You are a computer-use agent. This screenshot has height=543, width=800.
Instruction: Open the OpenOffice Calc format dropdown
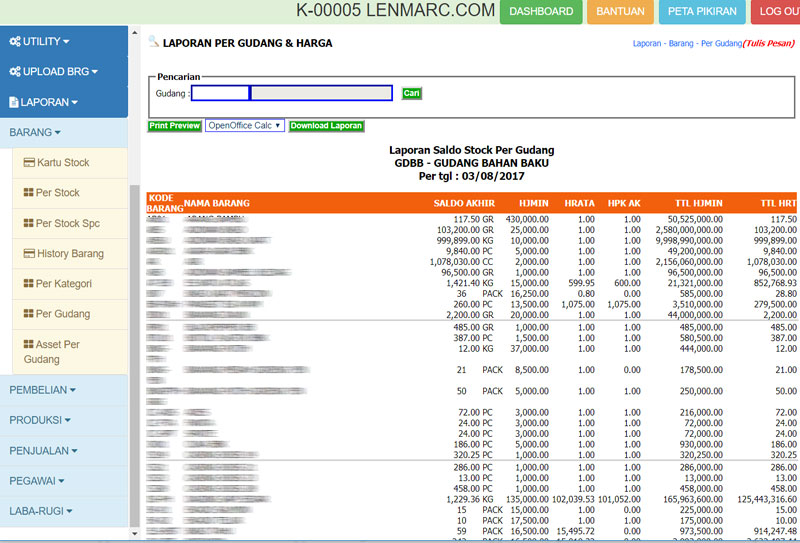[245, 126]
